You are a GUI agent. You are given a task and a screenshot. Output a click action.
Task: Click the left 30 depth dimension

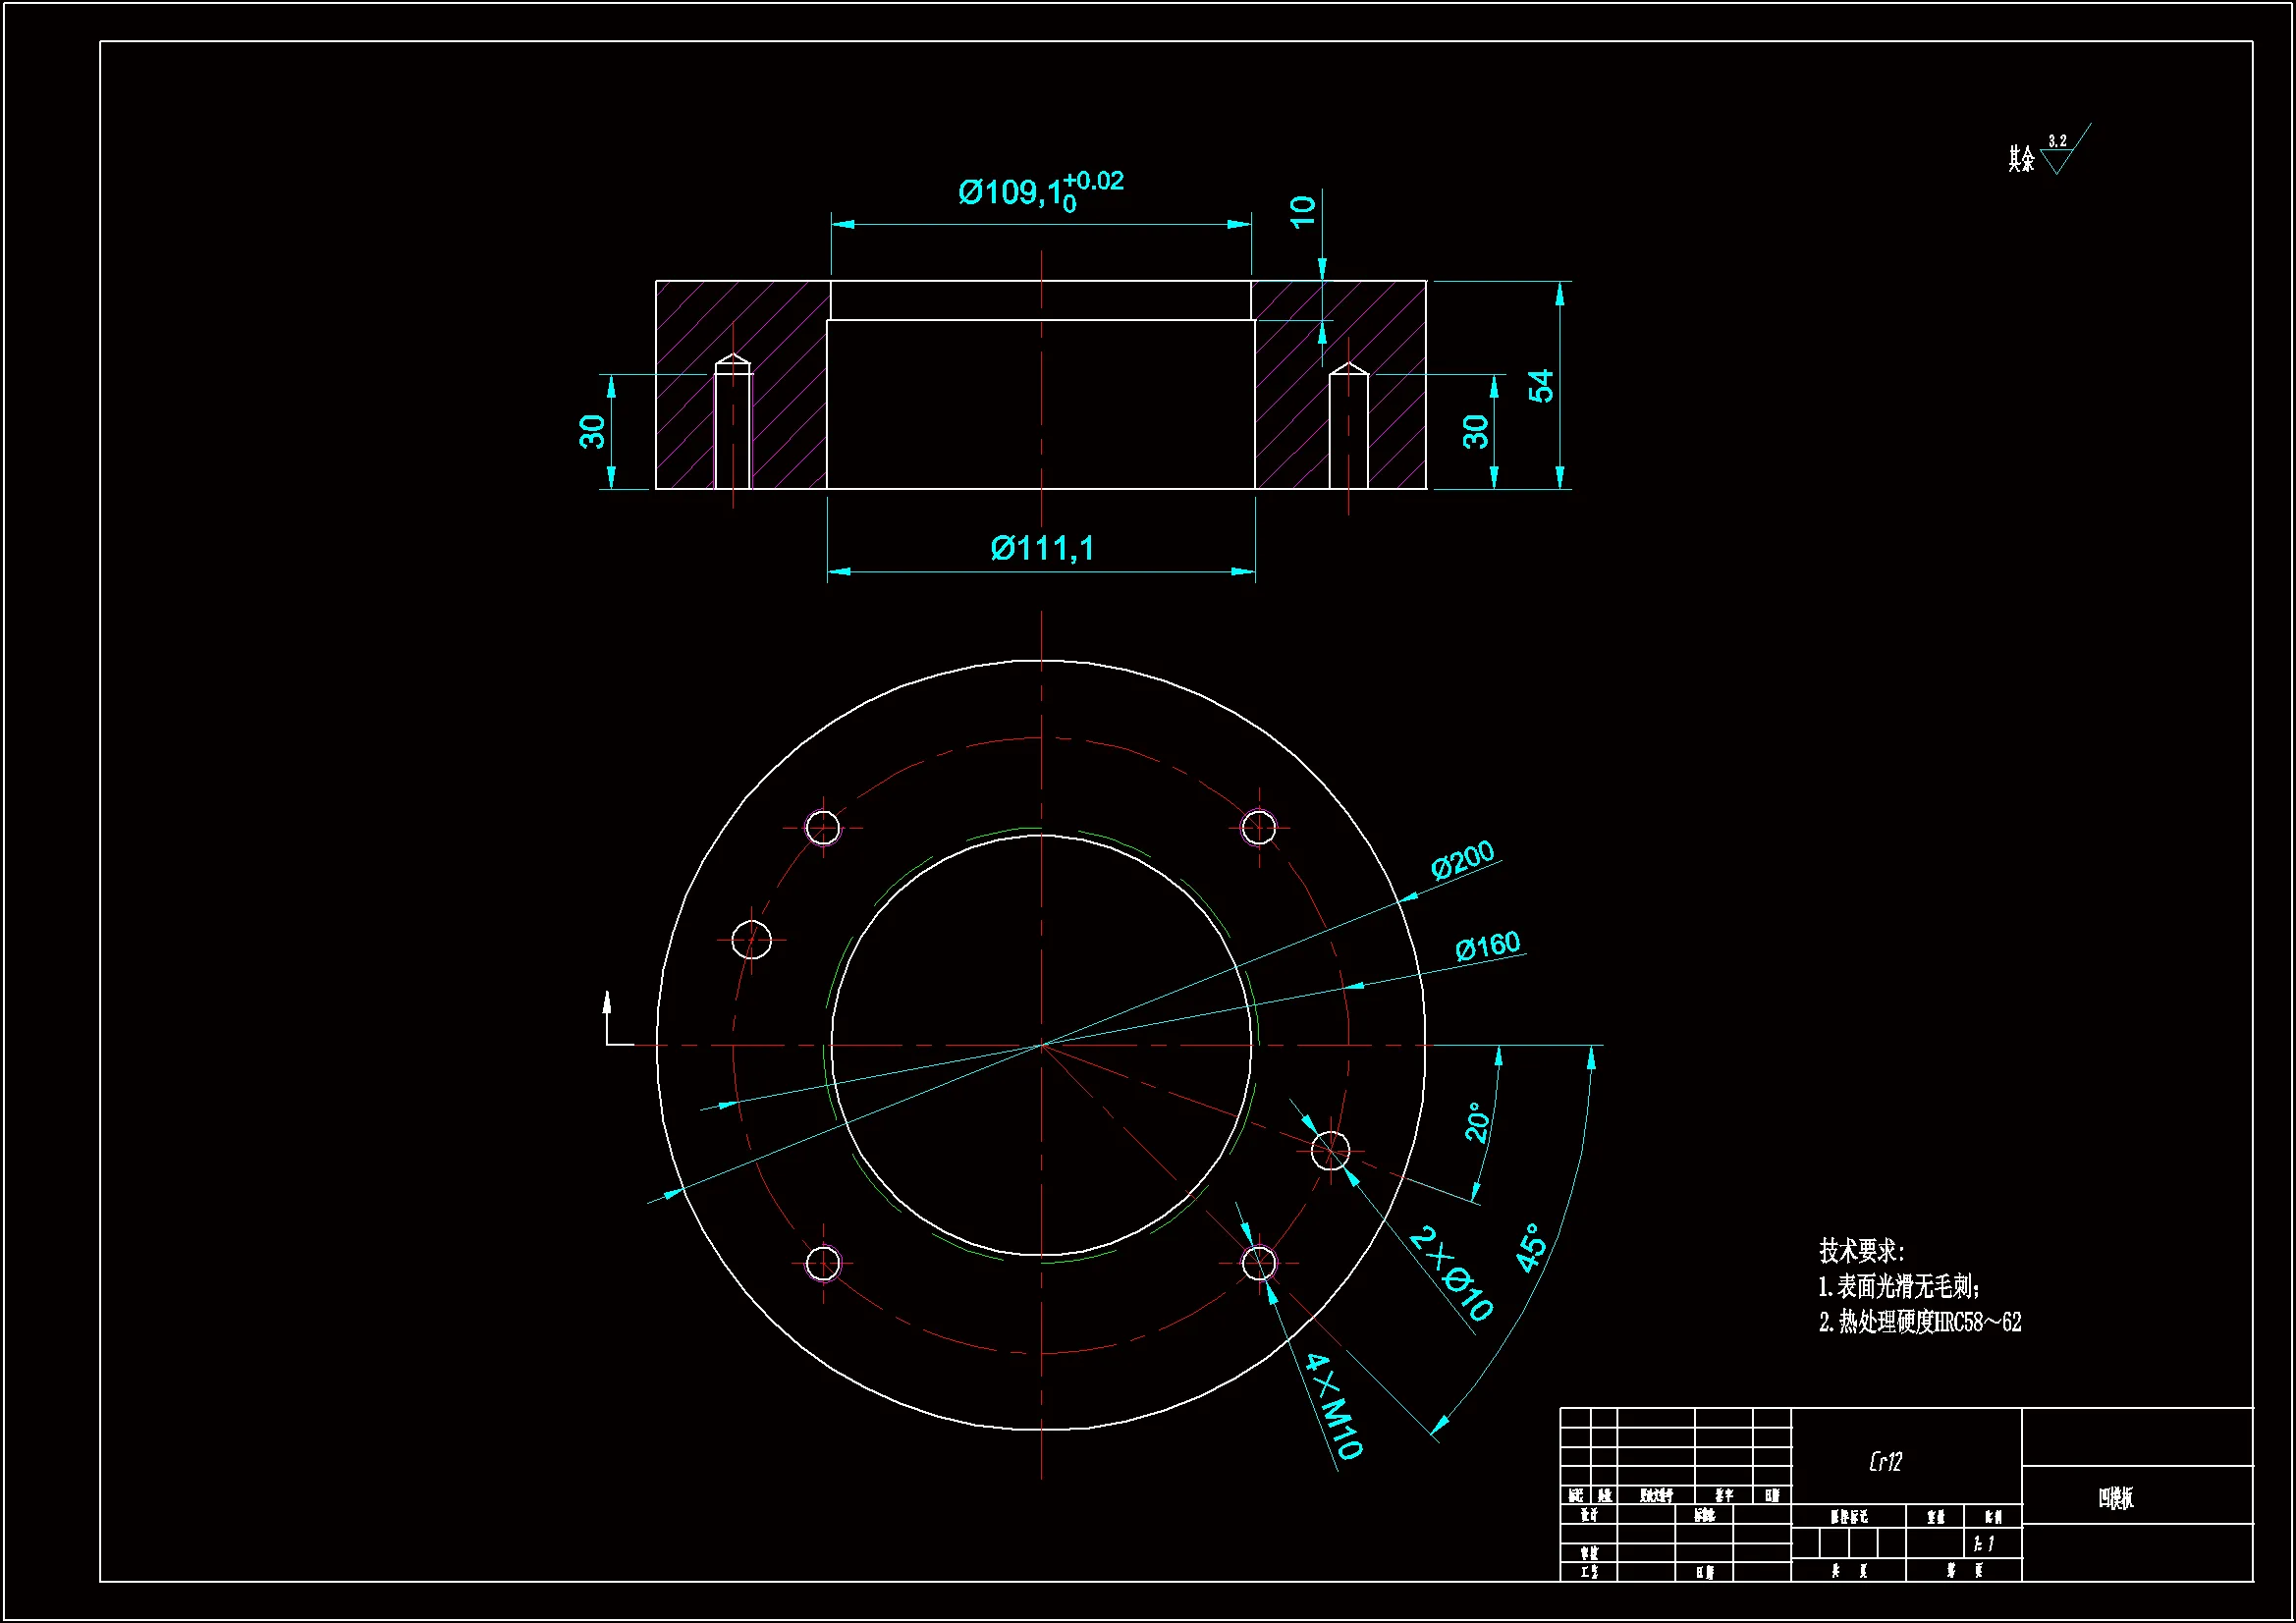592,432
